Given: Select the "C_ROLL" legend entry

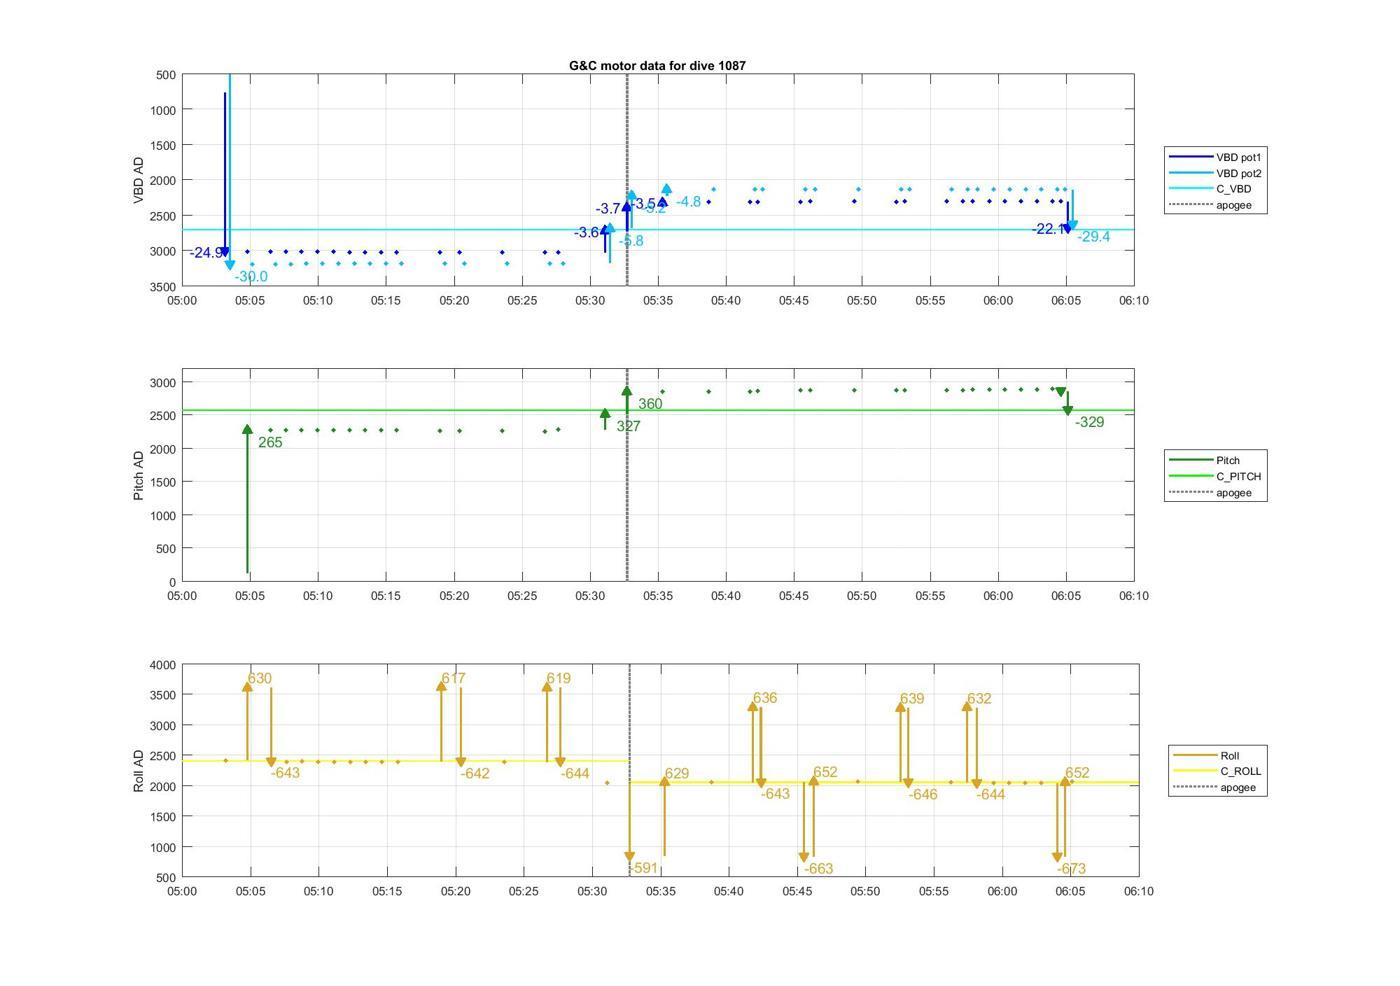Looking at the screenshot, I should click(x=1217, y=771).
